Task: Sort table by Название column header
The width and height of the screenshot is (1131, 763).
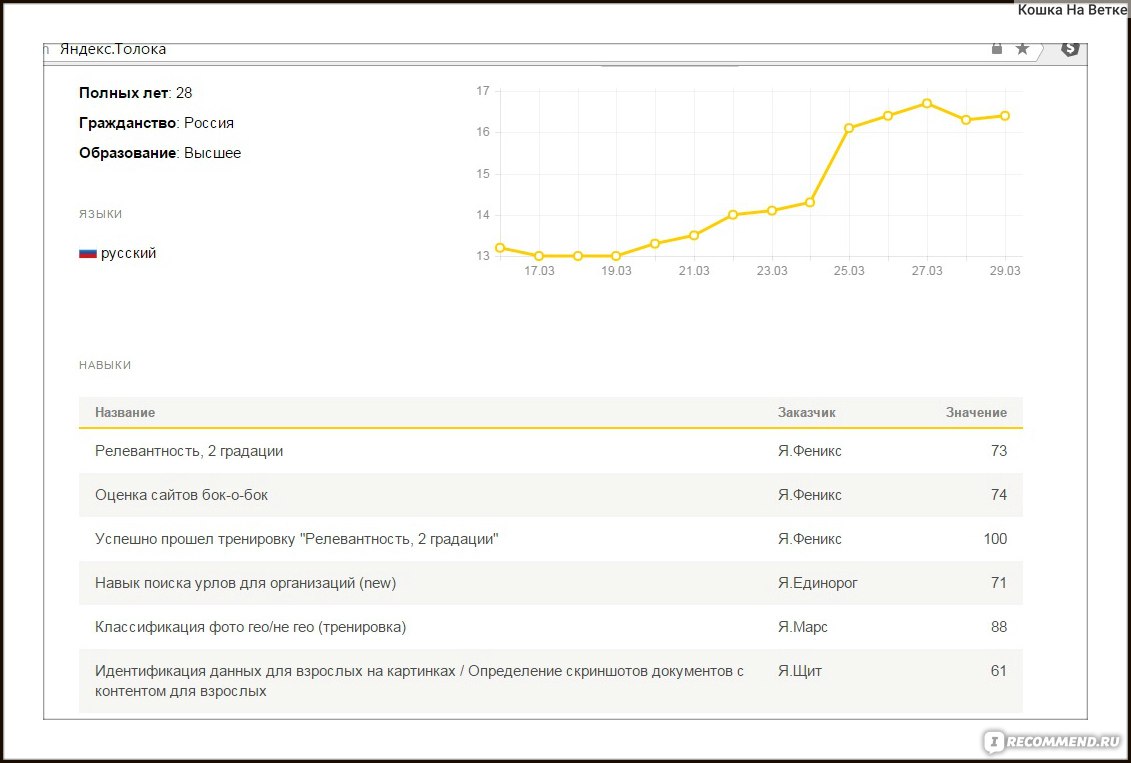Action: (x=125, y=412)
